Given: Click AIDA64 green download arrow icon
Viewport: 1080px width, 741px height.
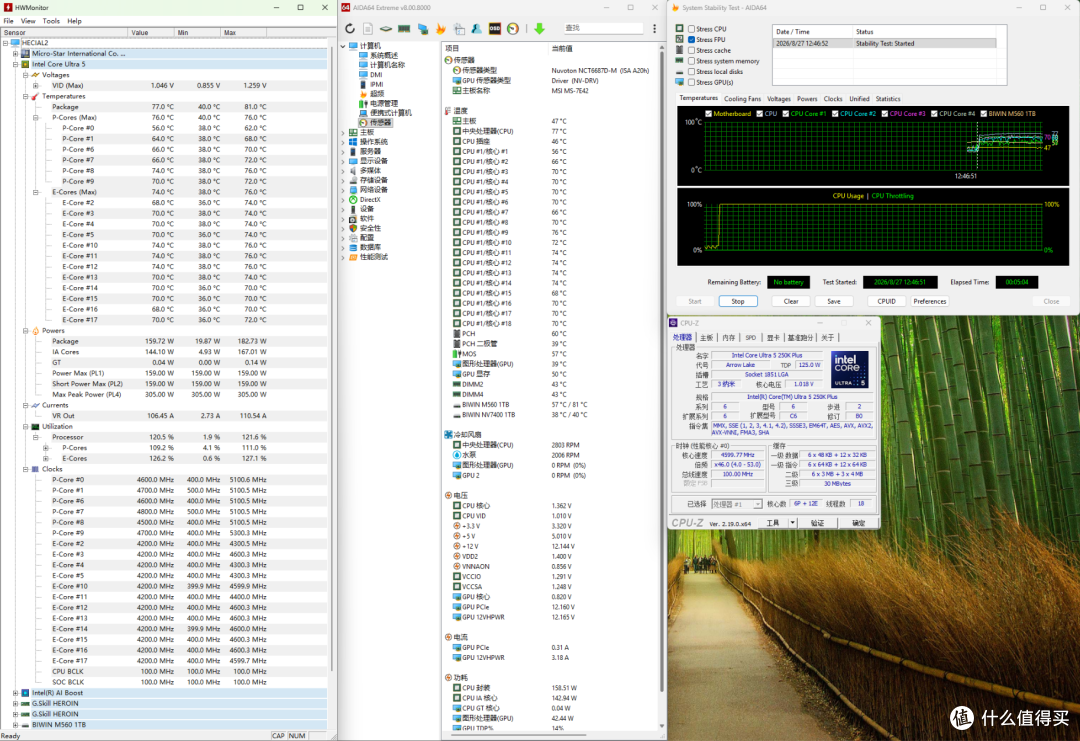Looking at the screenshot, I should coord(539,28).
